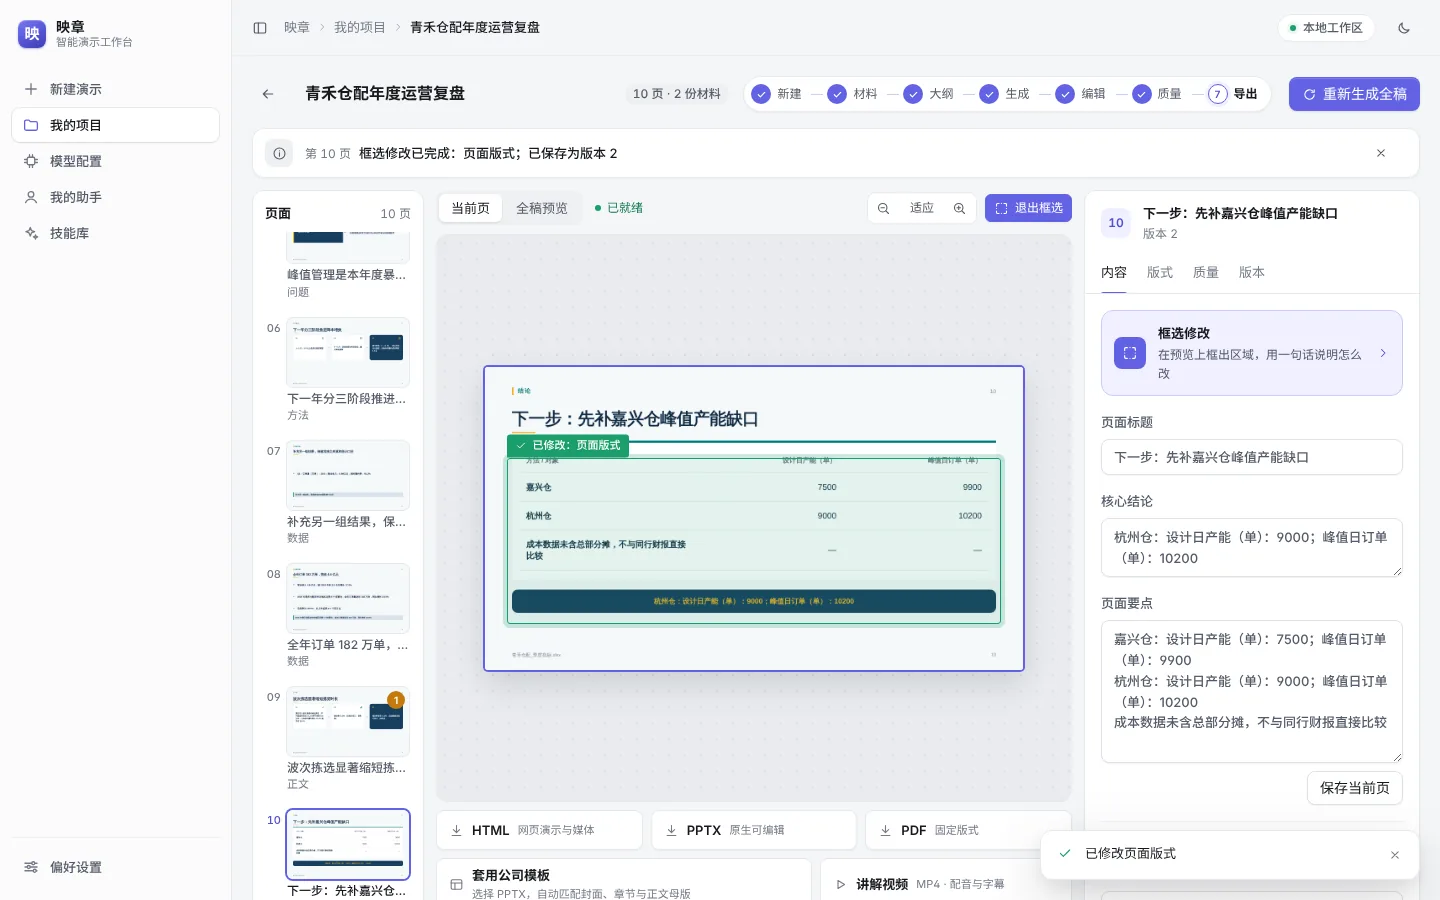Open 偏好设置 at the sidebar bottom
Image resolution: width=1440 pixels, height=900 pixels.
click(116, 867)
